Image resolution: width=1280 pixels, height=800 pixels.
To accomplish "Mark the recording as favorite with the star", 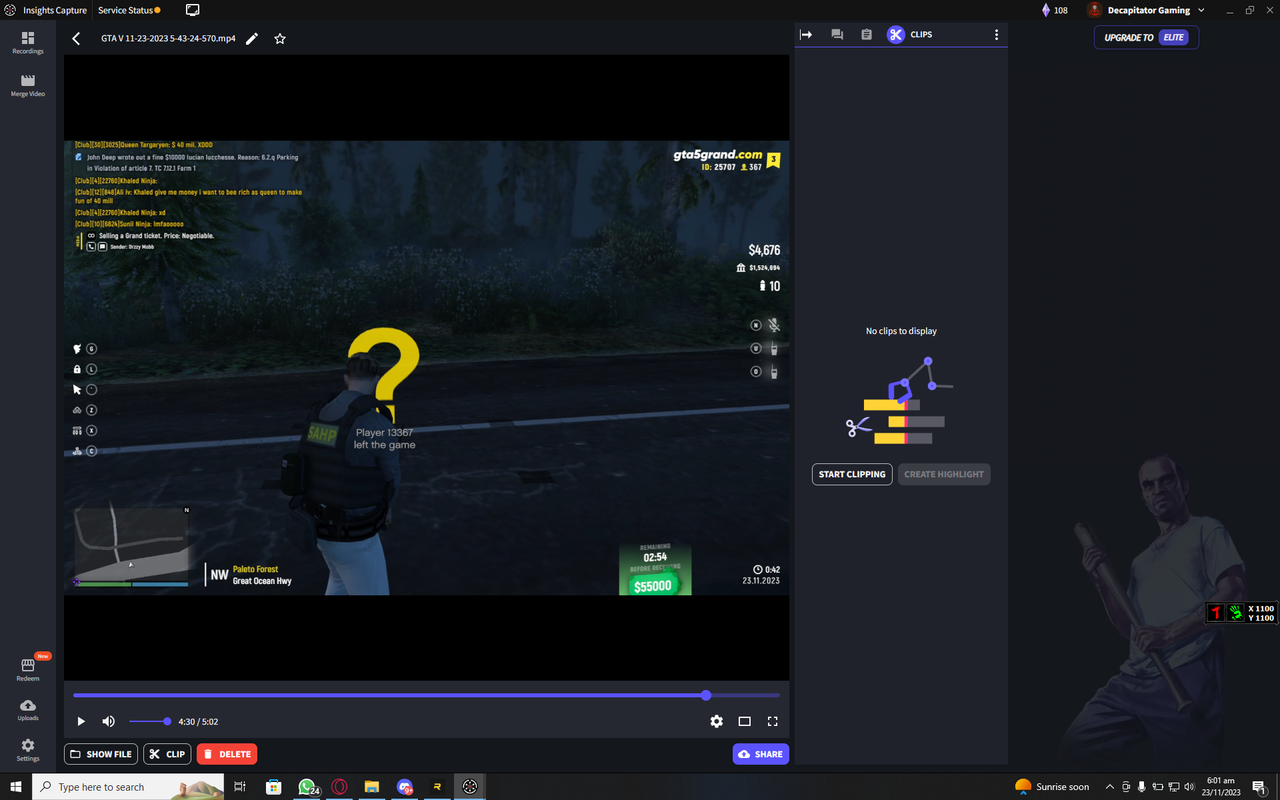I will [x=280, y=39].
